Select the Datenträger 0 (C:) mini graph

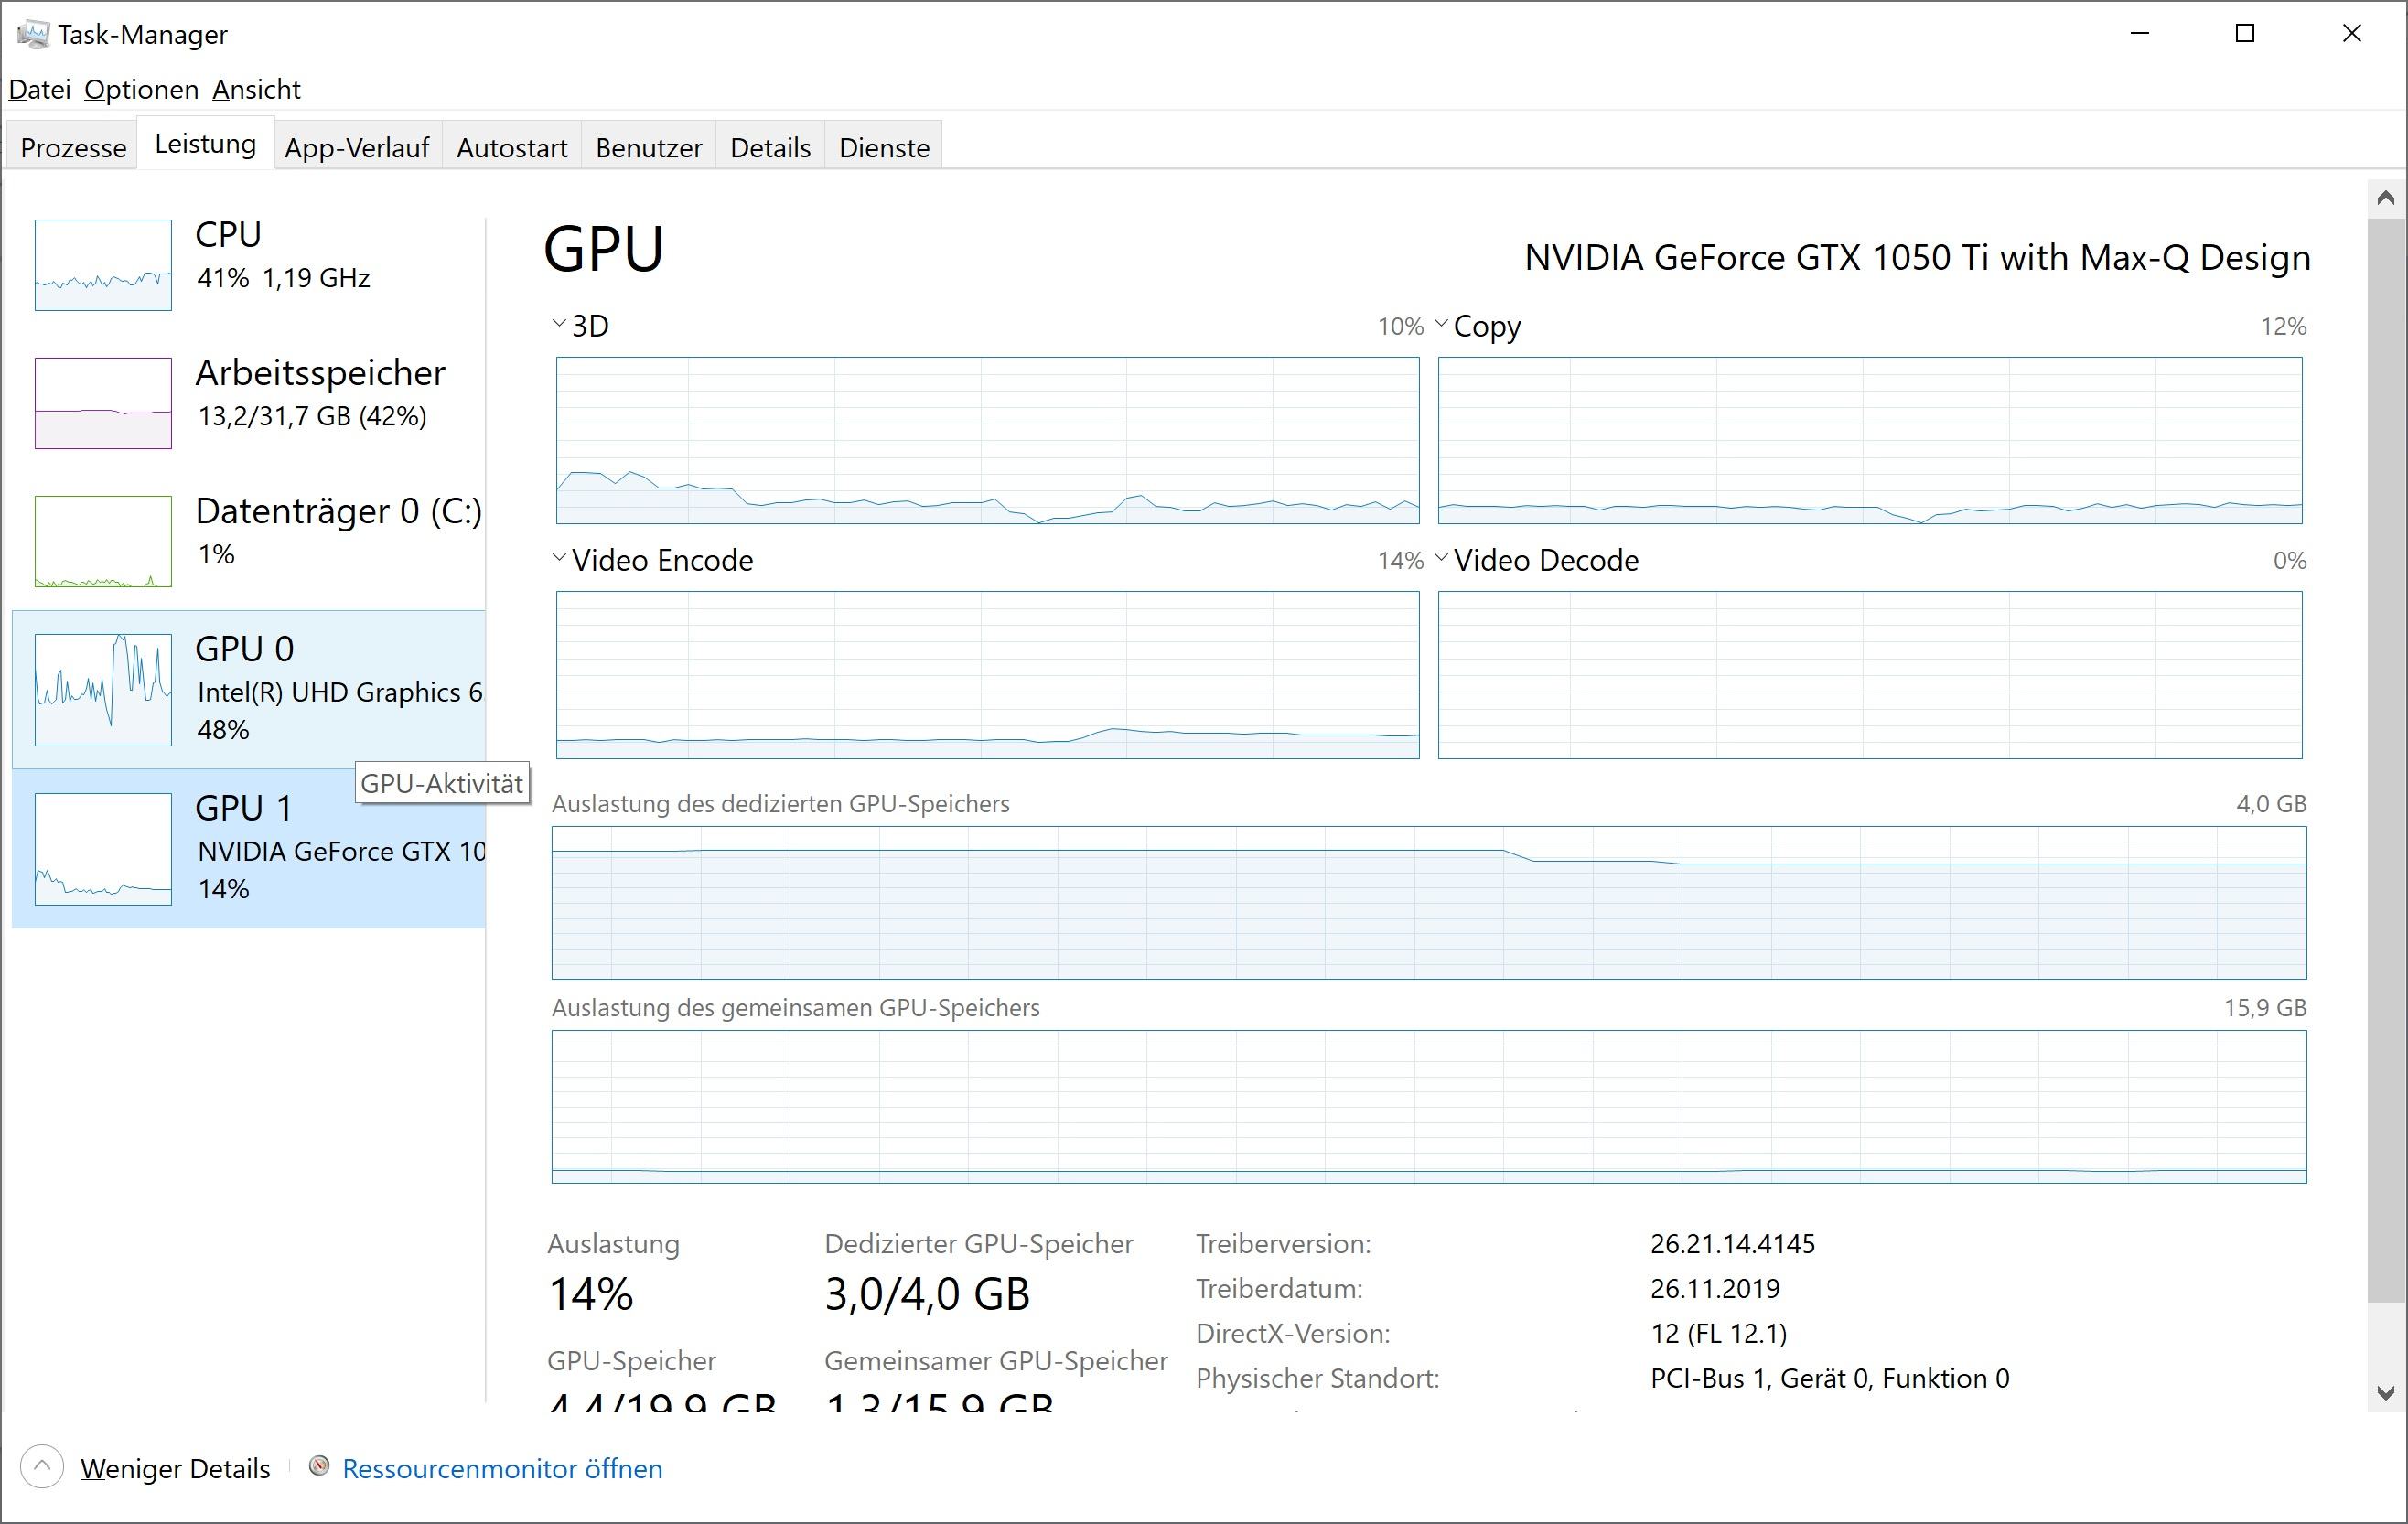coord(103,541)
